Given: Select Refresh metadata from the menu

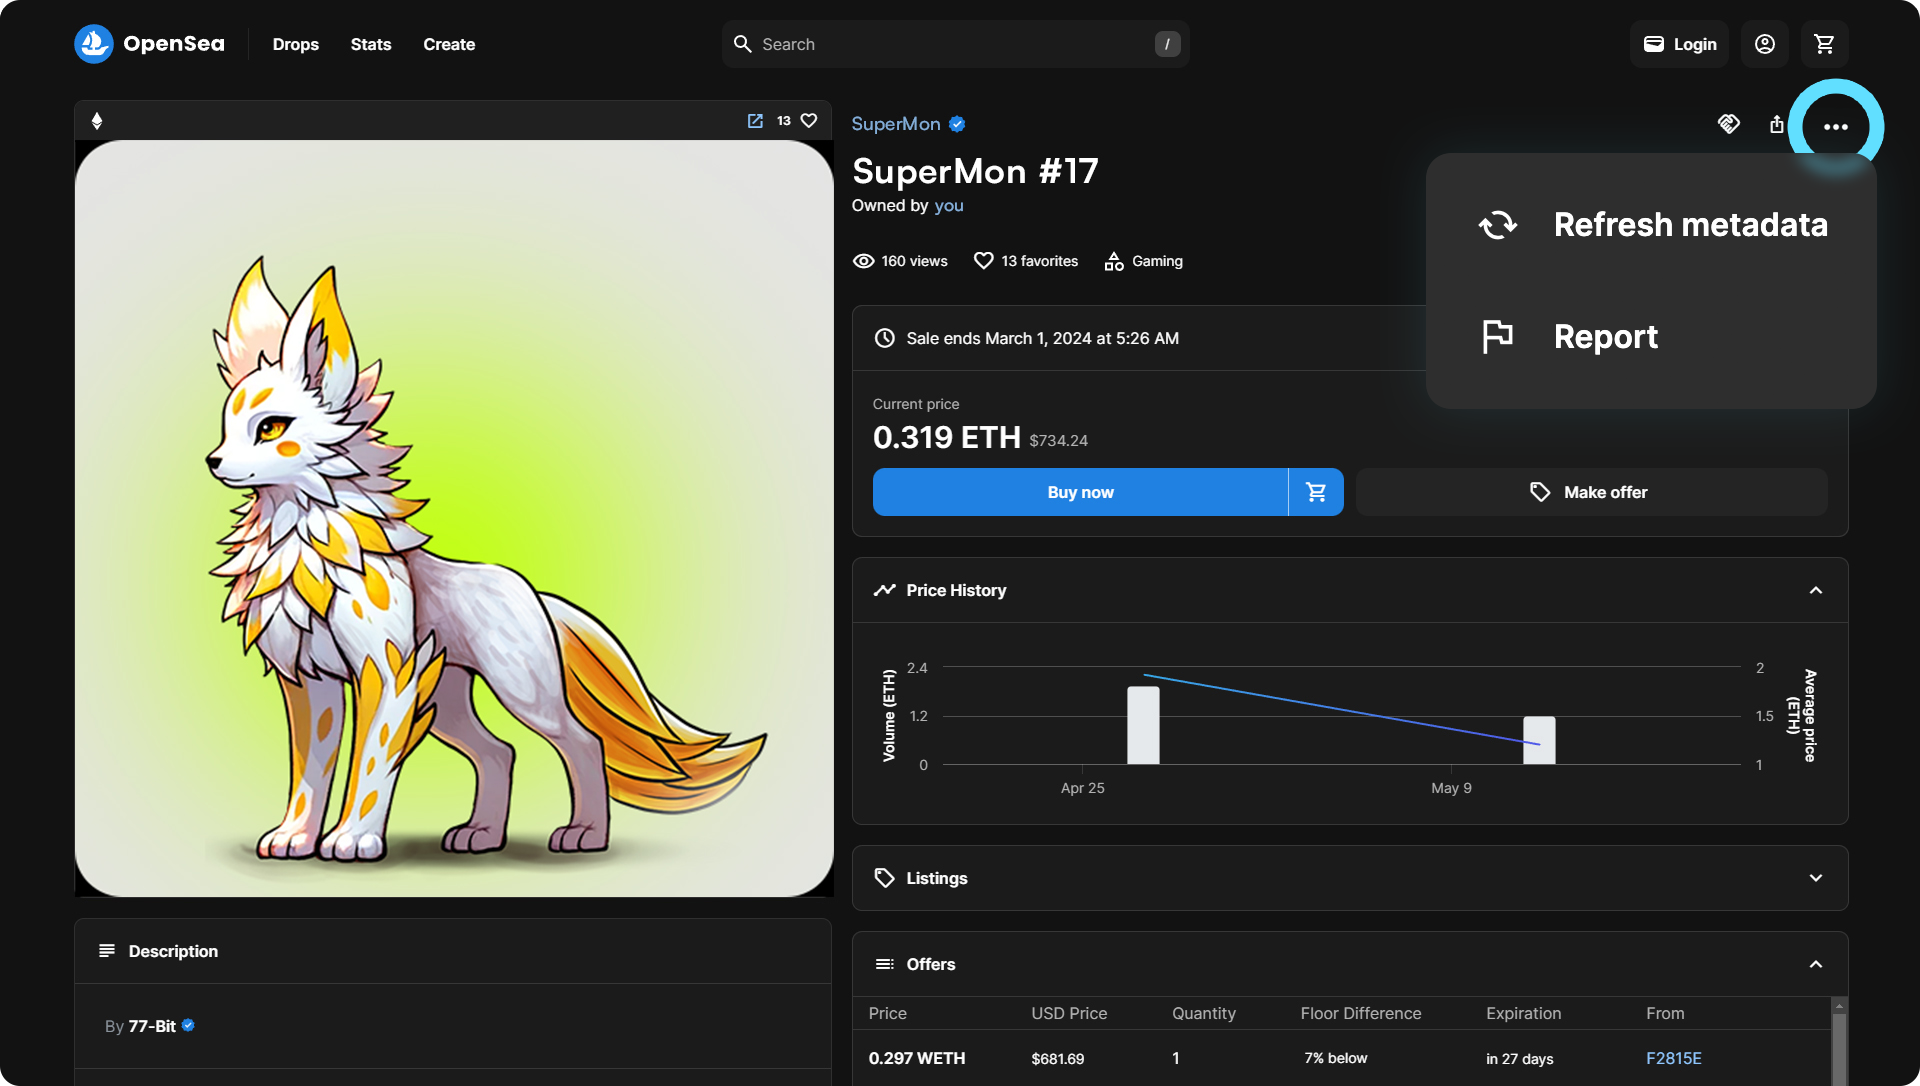Looking at the screenshot, I should coord(1652,225).
